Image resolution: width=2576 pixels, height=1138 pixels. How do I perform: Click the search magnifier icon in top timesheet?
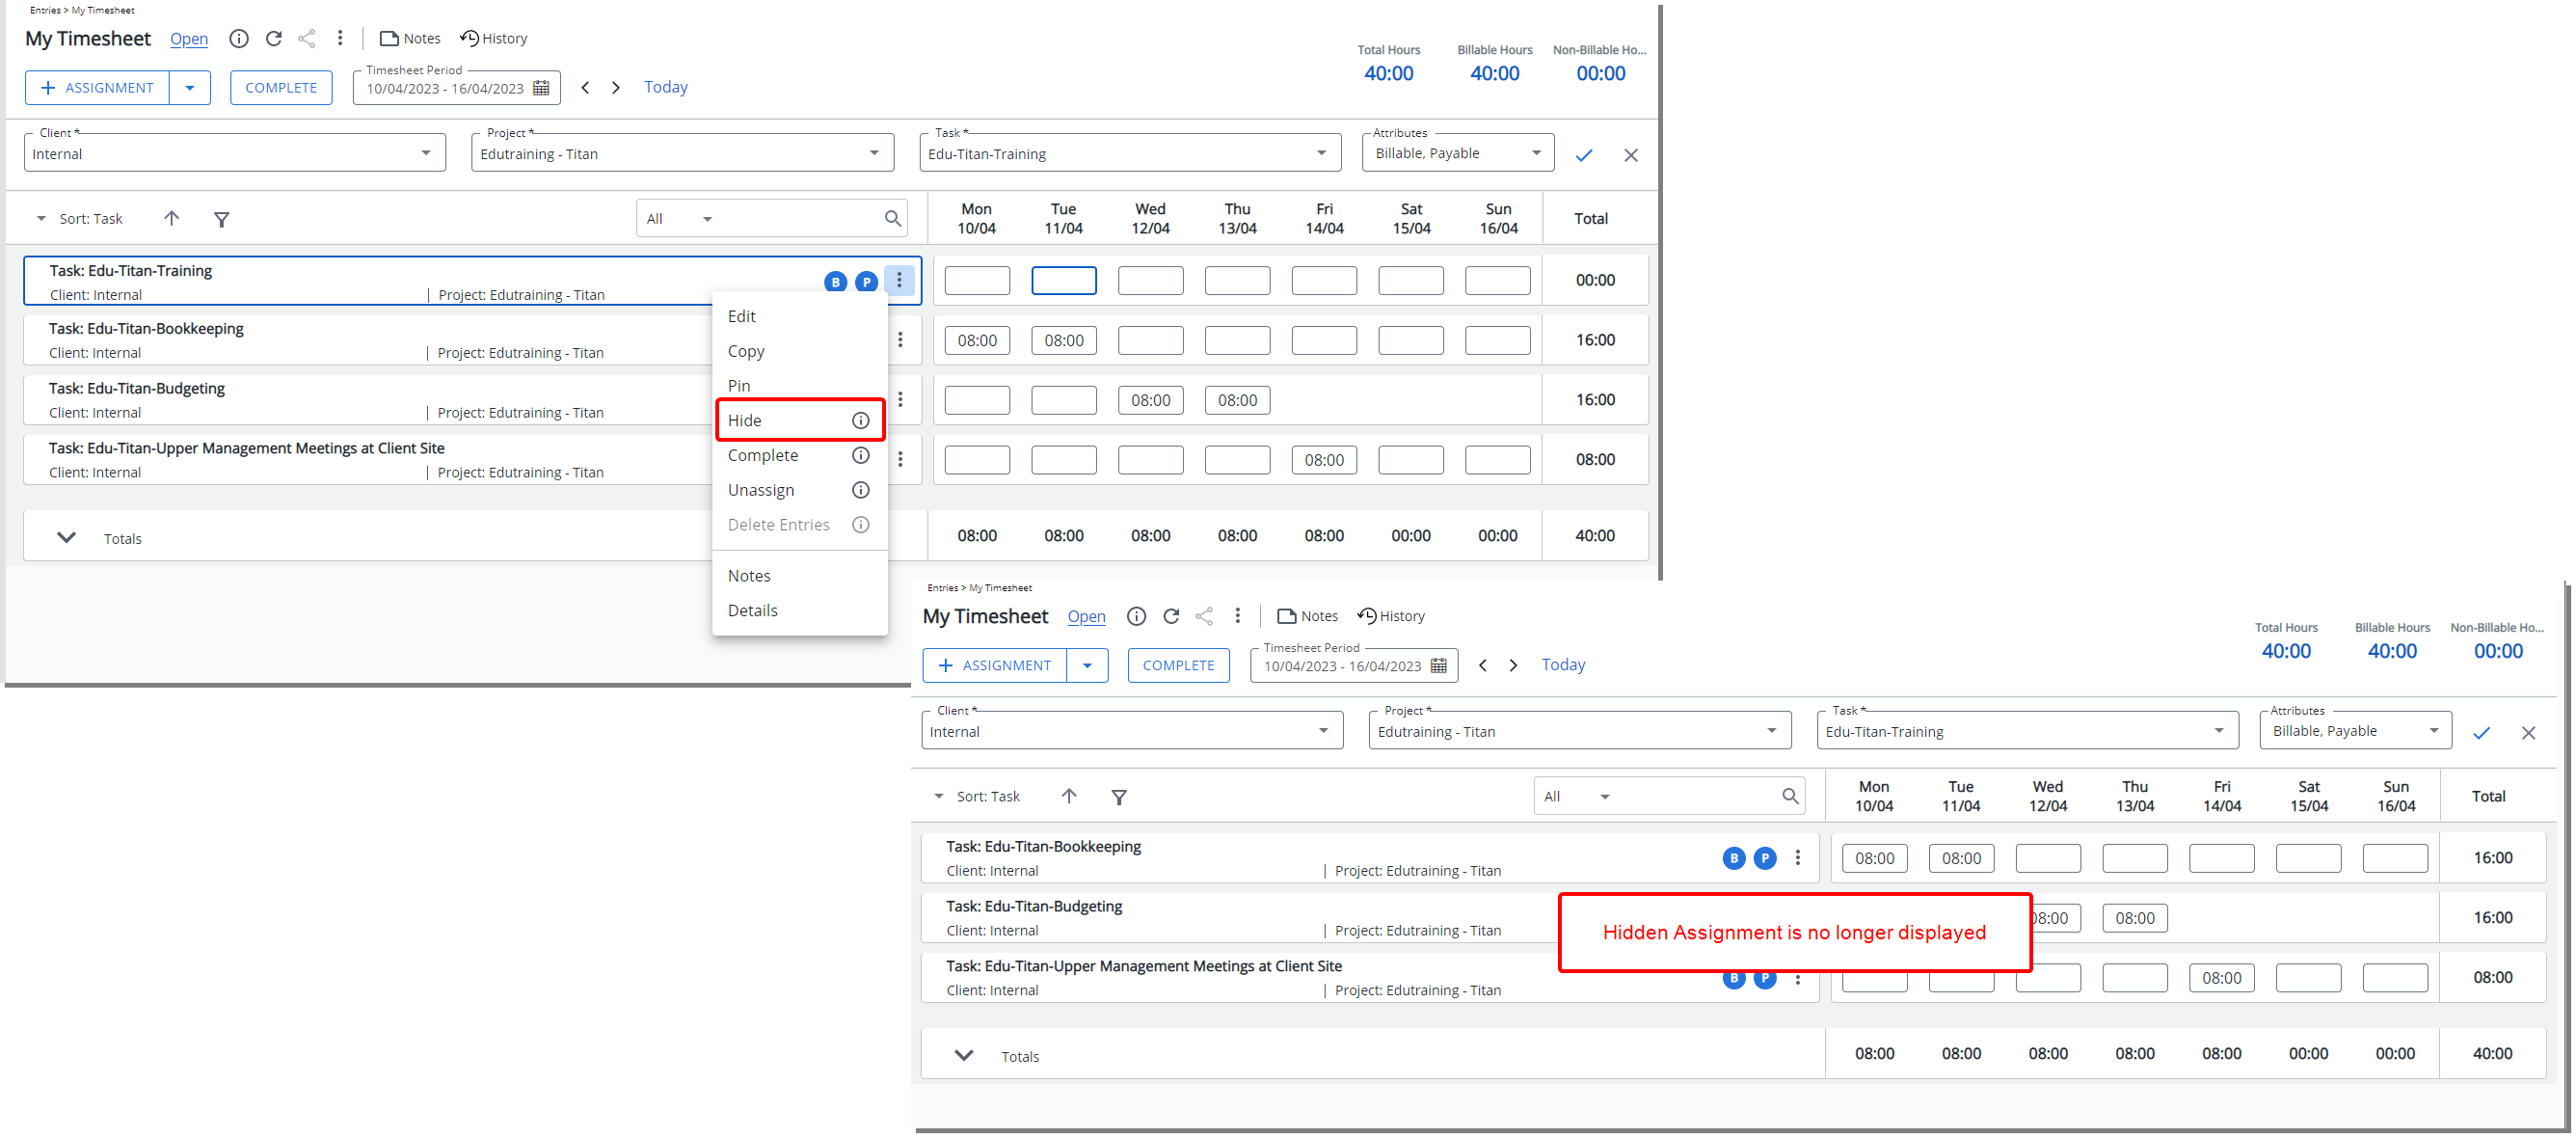coord(893,218)
